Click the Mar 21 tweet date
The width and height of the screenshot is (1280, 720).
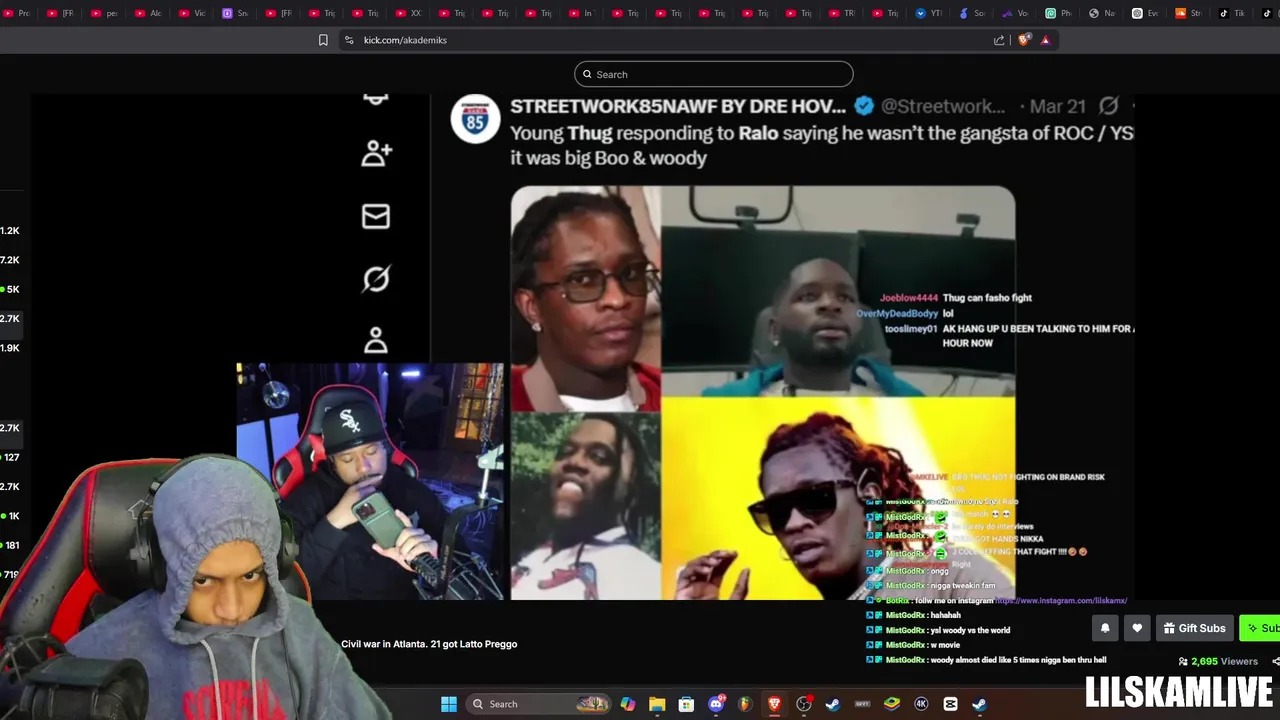[x=1058, y=106]
